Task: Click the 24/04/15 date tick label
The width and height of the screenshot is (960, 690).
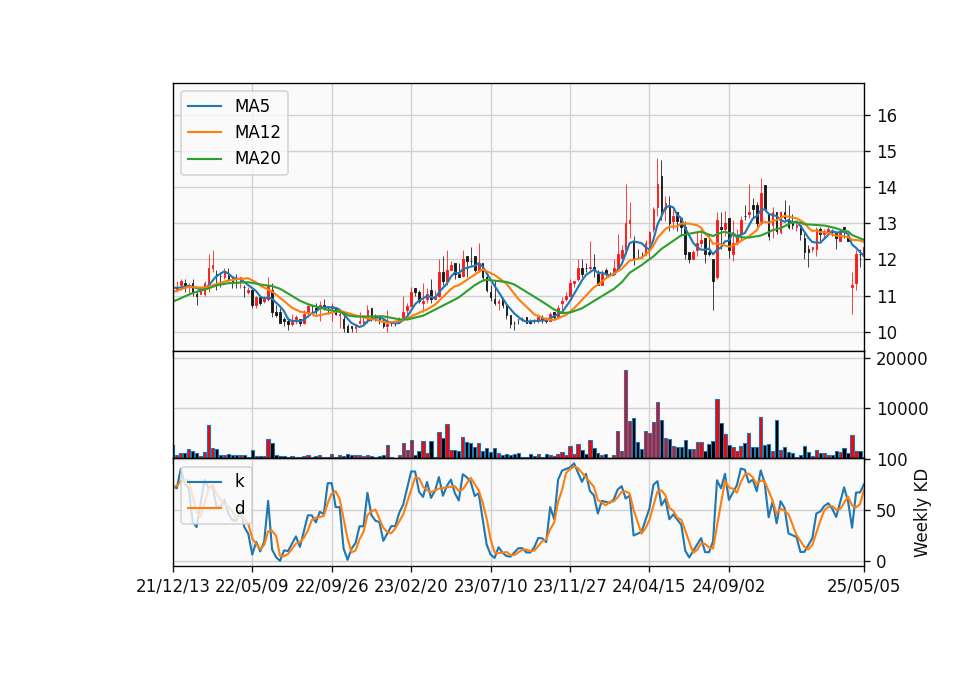Action: (649, 587)
